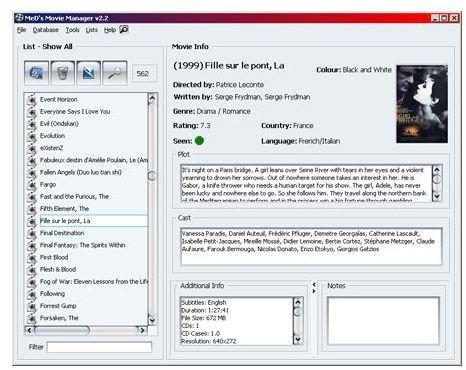This screenshot has width=466, height=370.
Task: Click the magnifier icon in menu bar
Action: click(124, 30)
